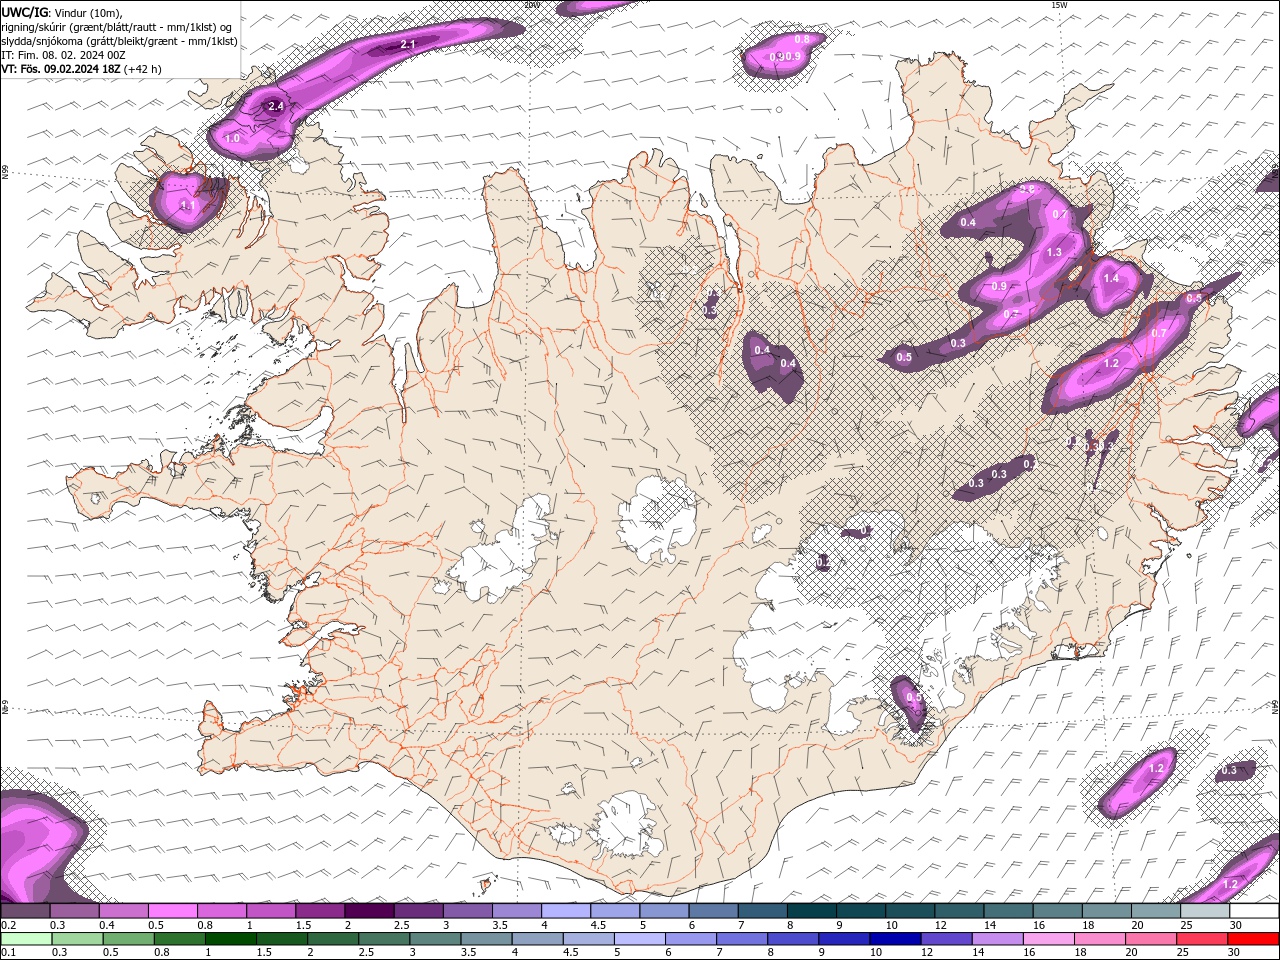The image size is (1280, 960).
Task: Click the bright red swatch labeled 30 in the lower scale
Action: 1252,939
